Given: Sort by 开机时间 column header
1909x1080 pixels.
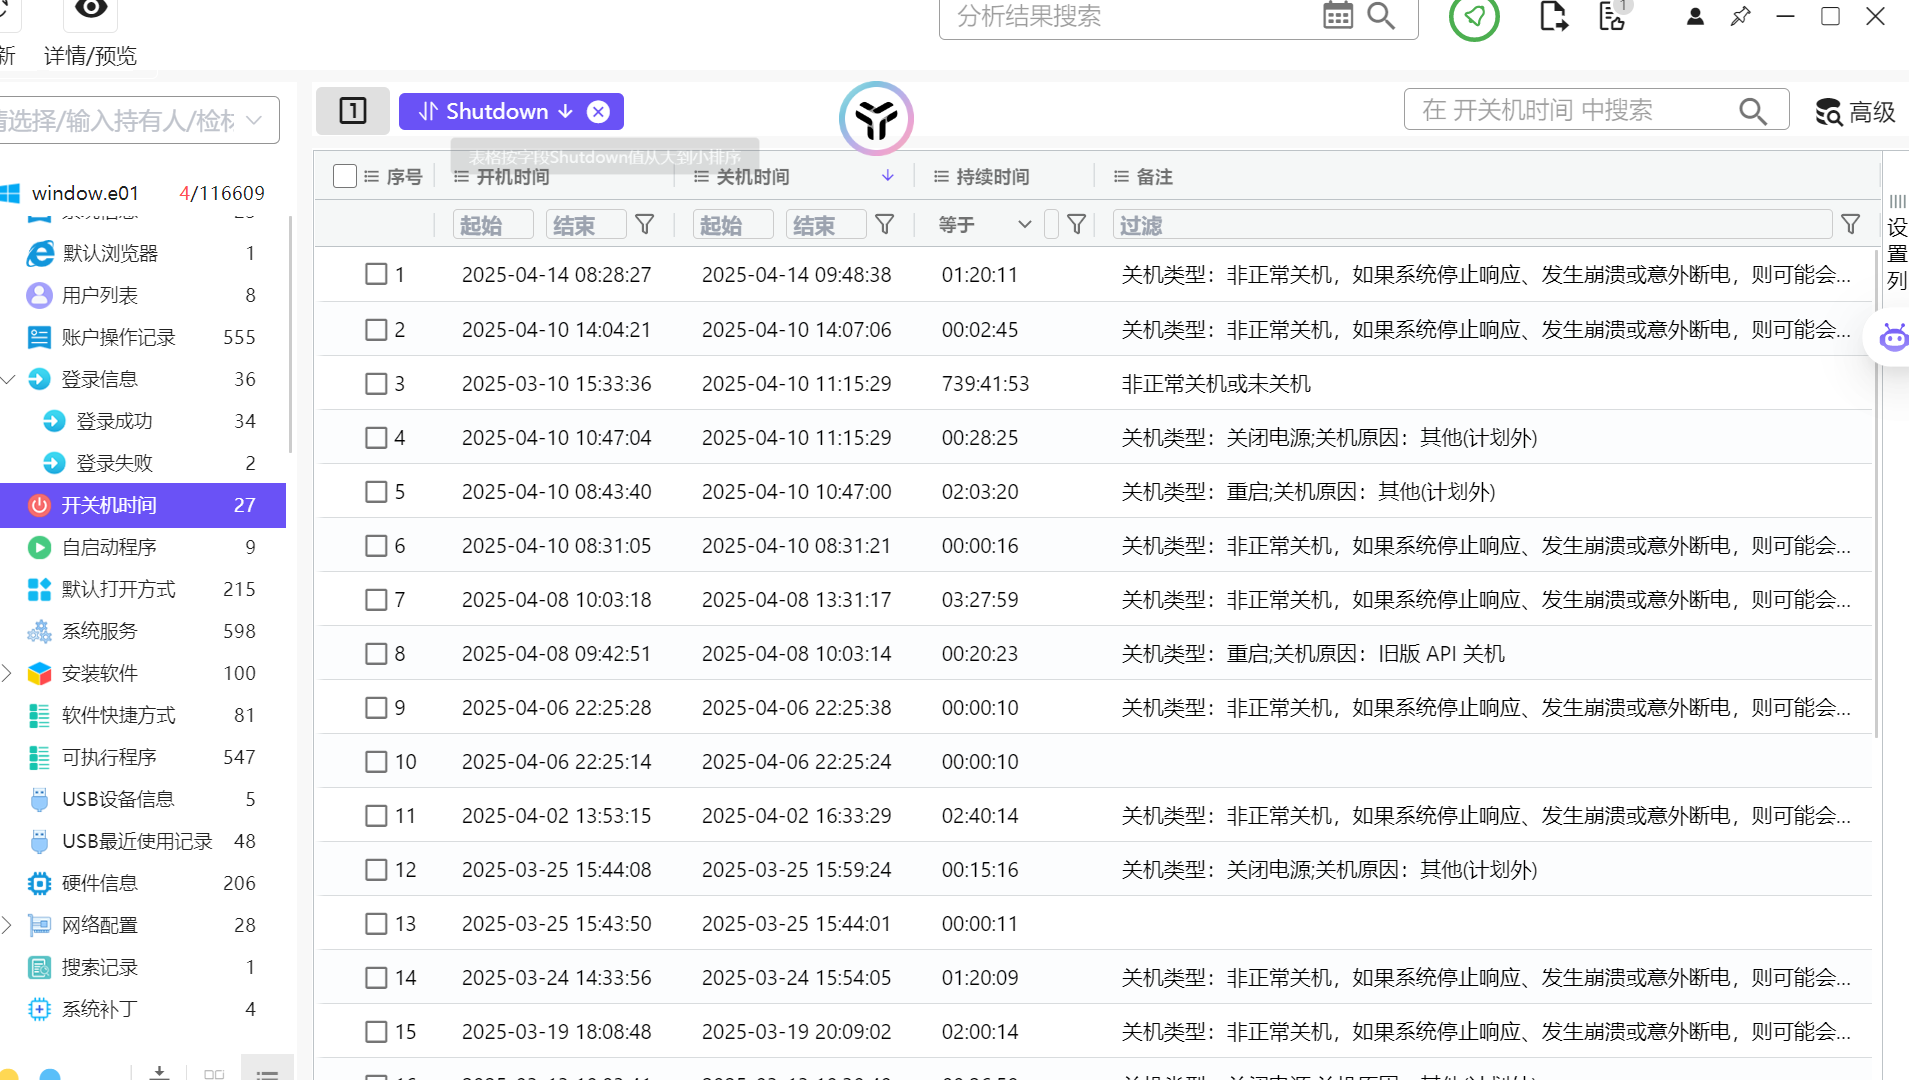Looking at the screenshot, I should (513, 177).
